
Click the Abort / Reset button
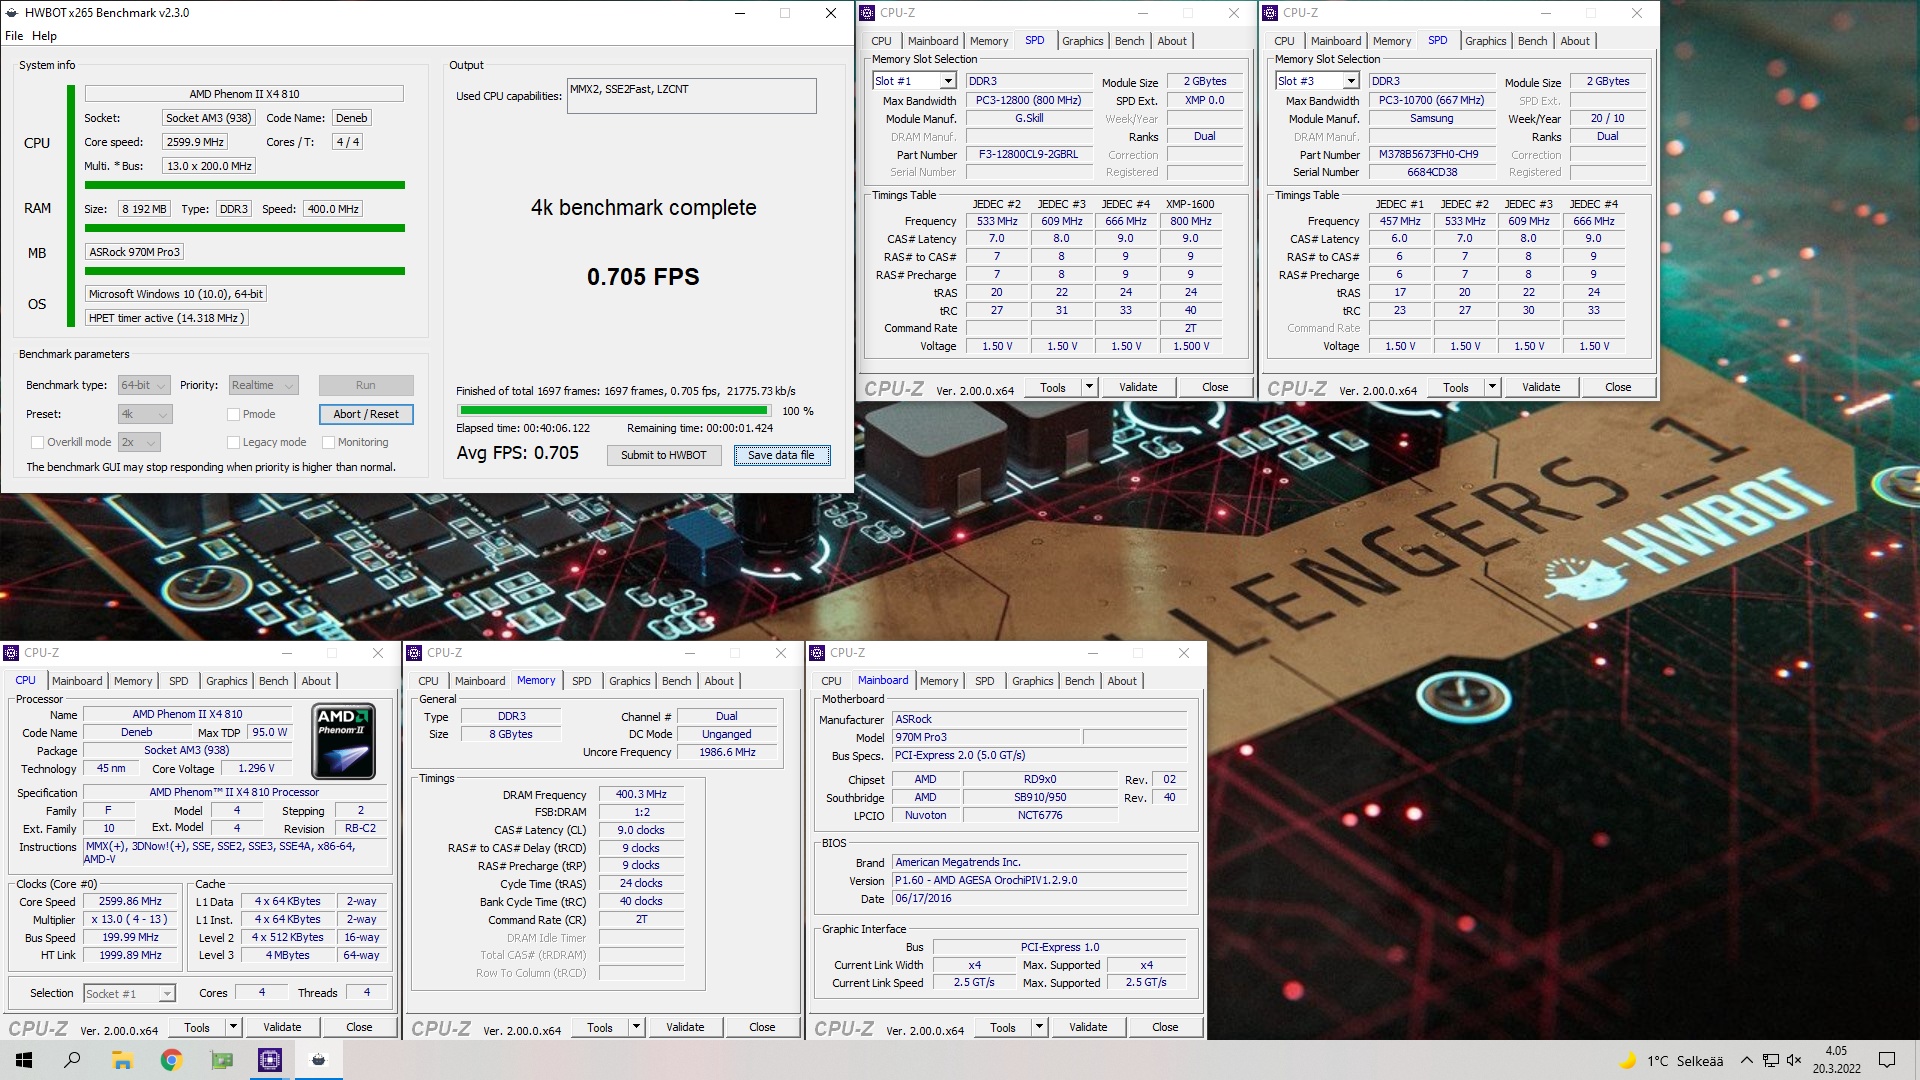tap(365, 414)
